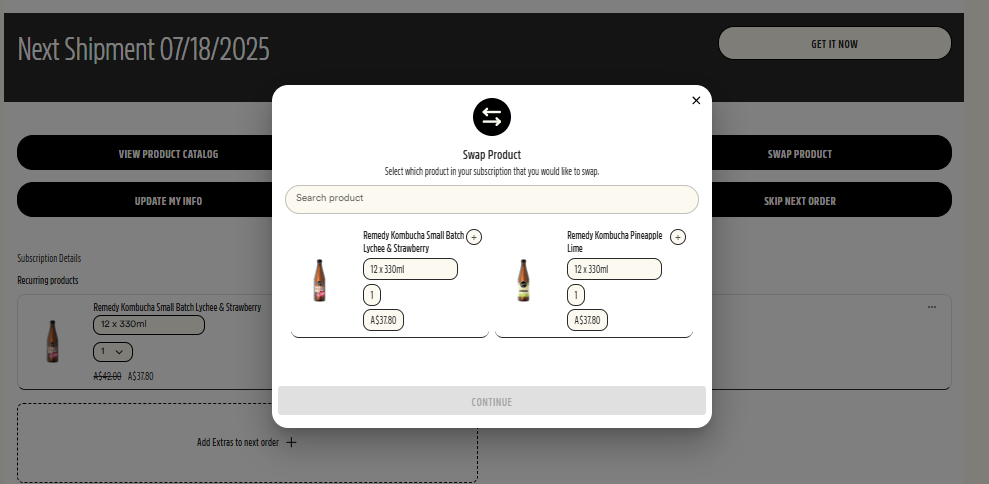Image resolution: width=989 pixels, height=484 pixels.
Task: Expand quantity dropdown in subscription details
Action: [113, 351]
